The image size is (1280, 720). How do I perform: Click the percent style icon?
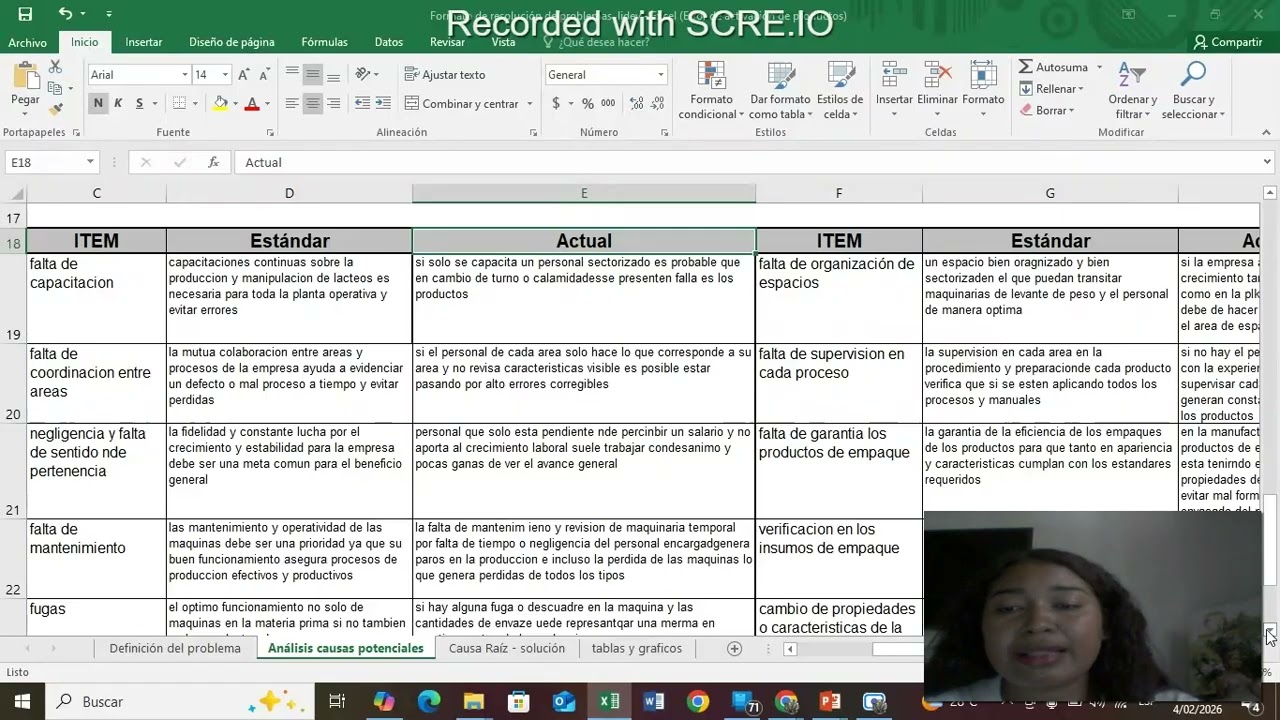coord(587,103)
